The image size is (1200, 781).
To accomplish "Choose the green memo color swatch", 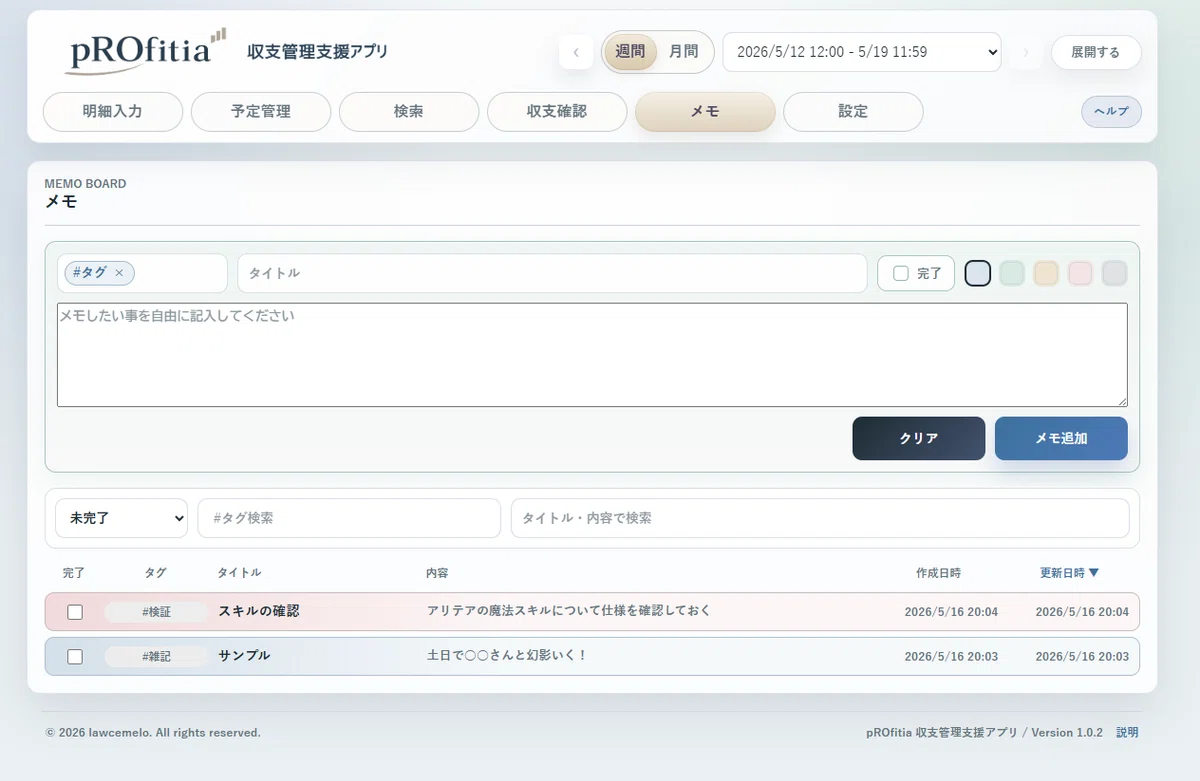I will tap(1012, 273).
